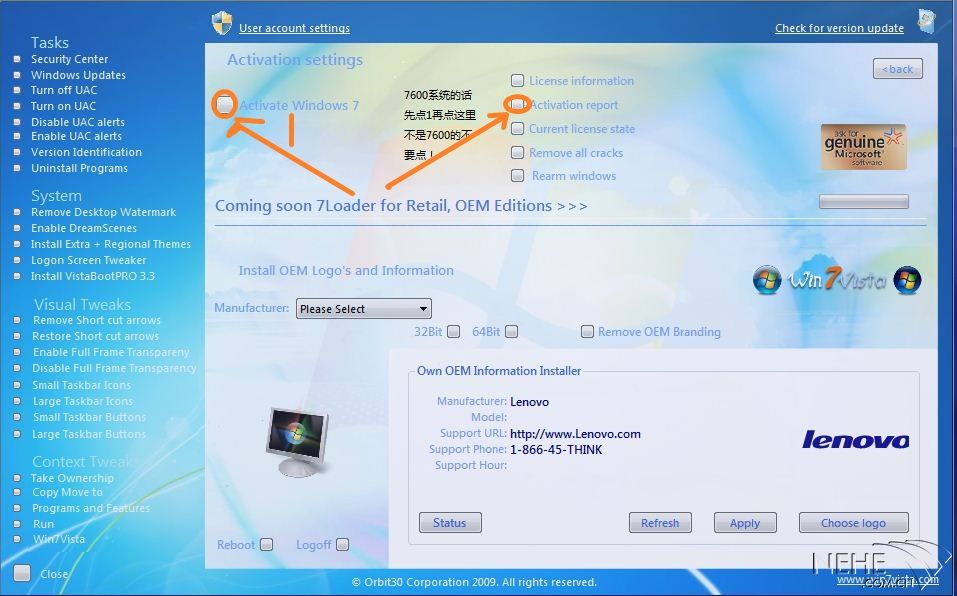The image size is (957, 596).
Task: Select Remove Desktop Watermark
Action: coord(103,212)
